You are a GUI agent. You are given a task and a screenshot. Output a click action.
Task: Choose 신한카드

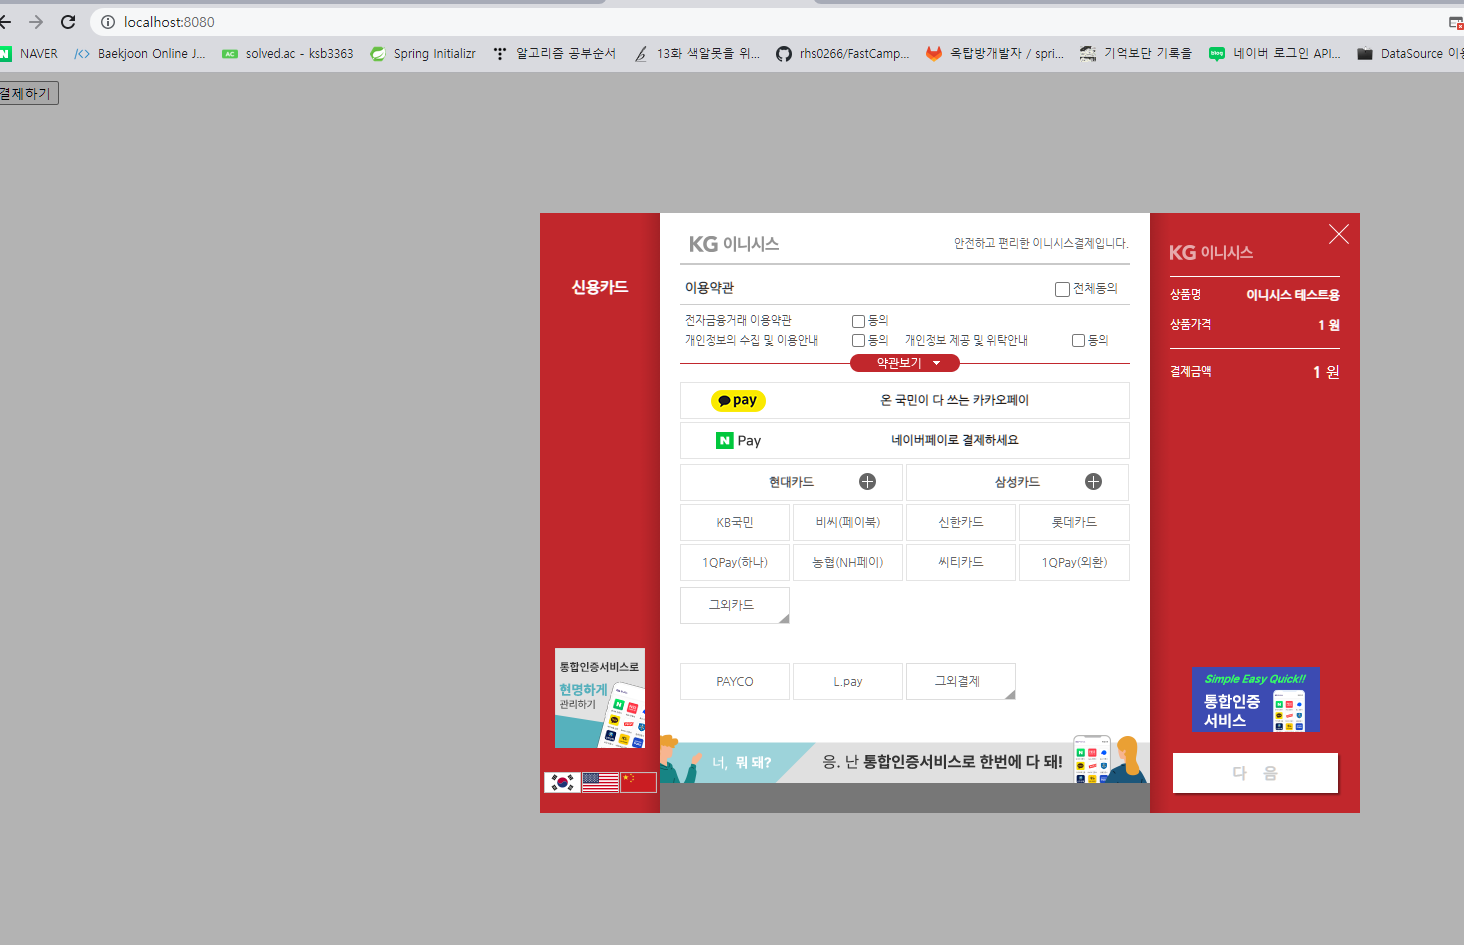[961, 522]
